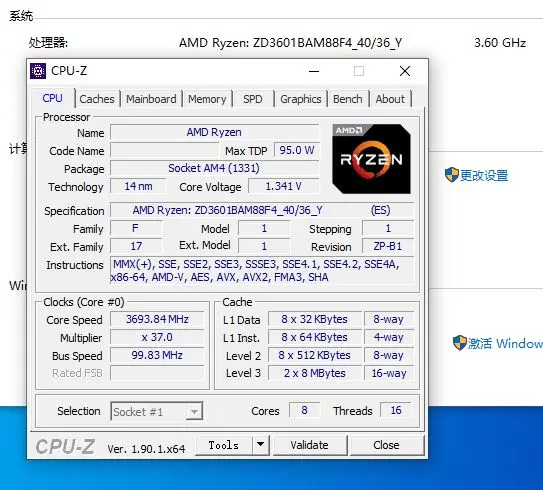
Task: Click the 处理器 label in System window
Action: click(x=48, y=43)
